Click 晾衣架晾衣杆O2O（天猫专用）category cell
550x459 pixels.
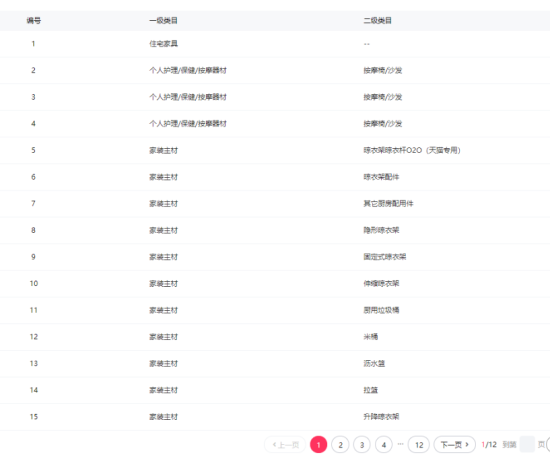(x=412, y=150)
